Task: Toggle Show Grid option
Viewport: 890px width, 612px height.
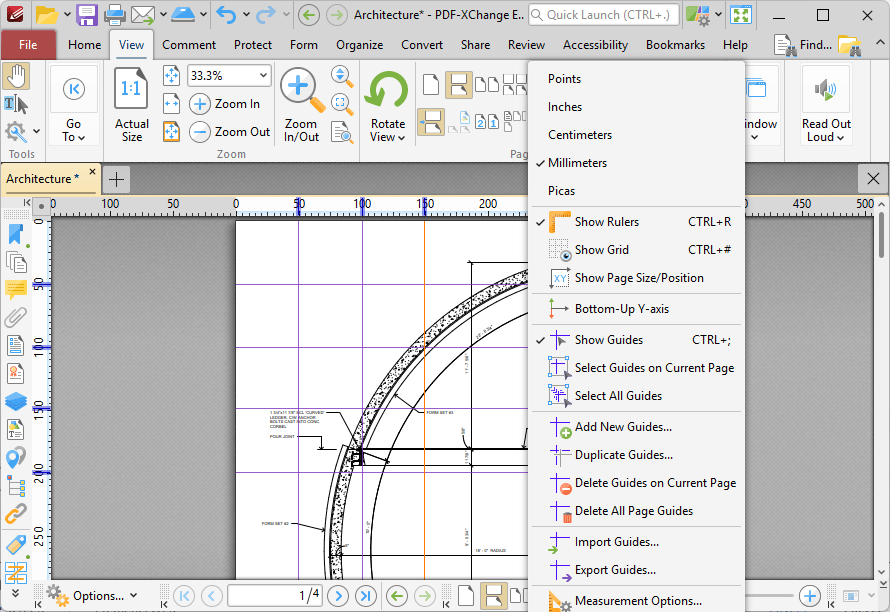Action: click(x=637, y=250)
